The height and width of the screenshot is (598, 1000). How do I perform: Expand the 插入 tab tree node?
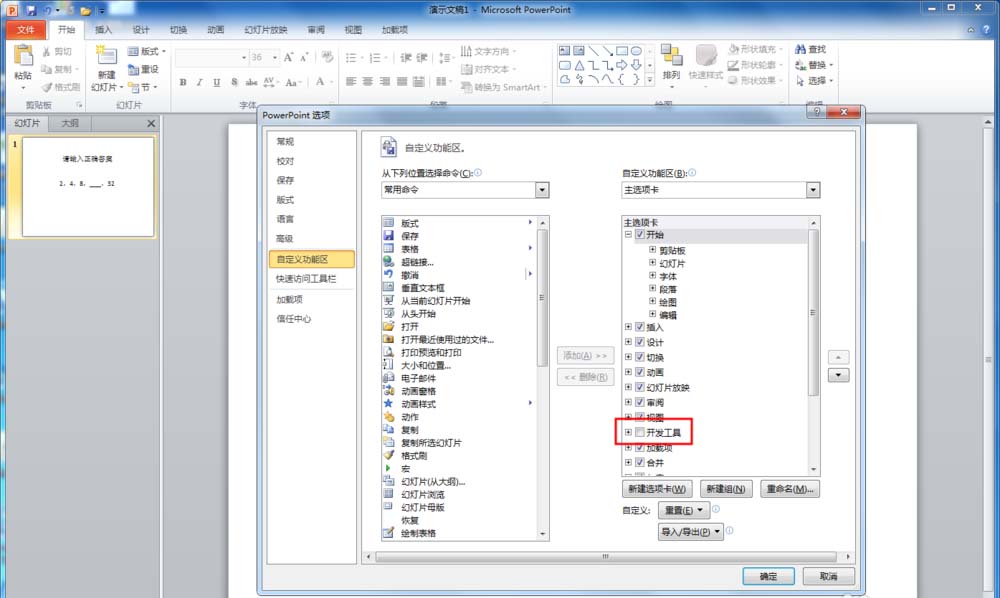point(628,327)
